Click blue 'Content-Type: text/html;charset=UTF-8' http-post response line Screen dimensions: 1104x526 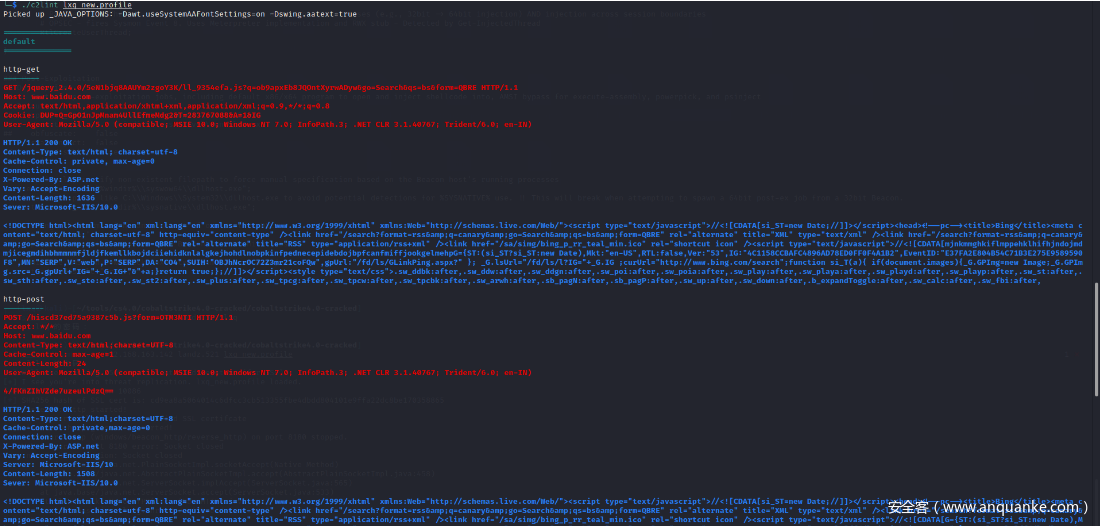[88, 418]
